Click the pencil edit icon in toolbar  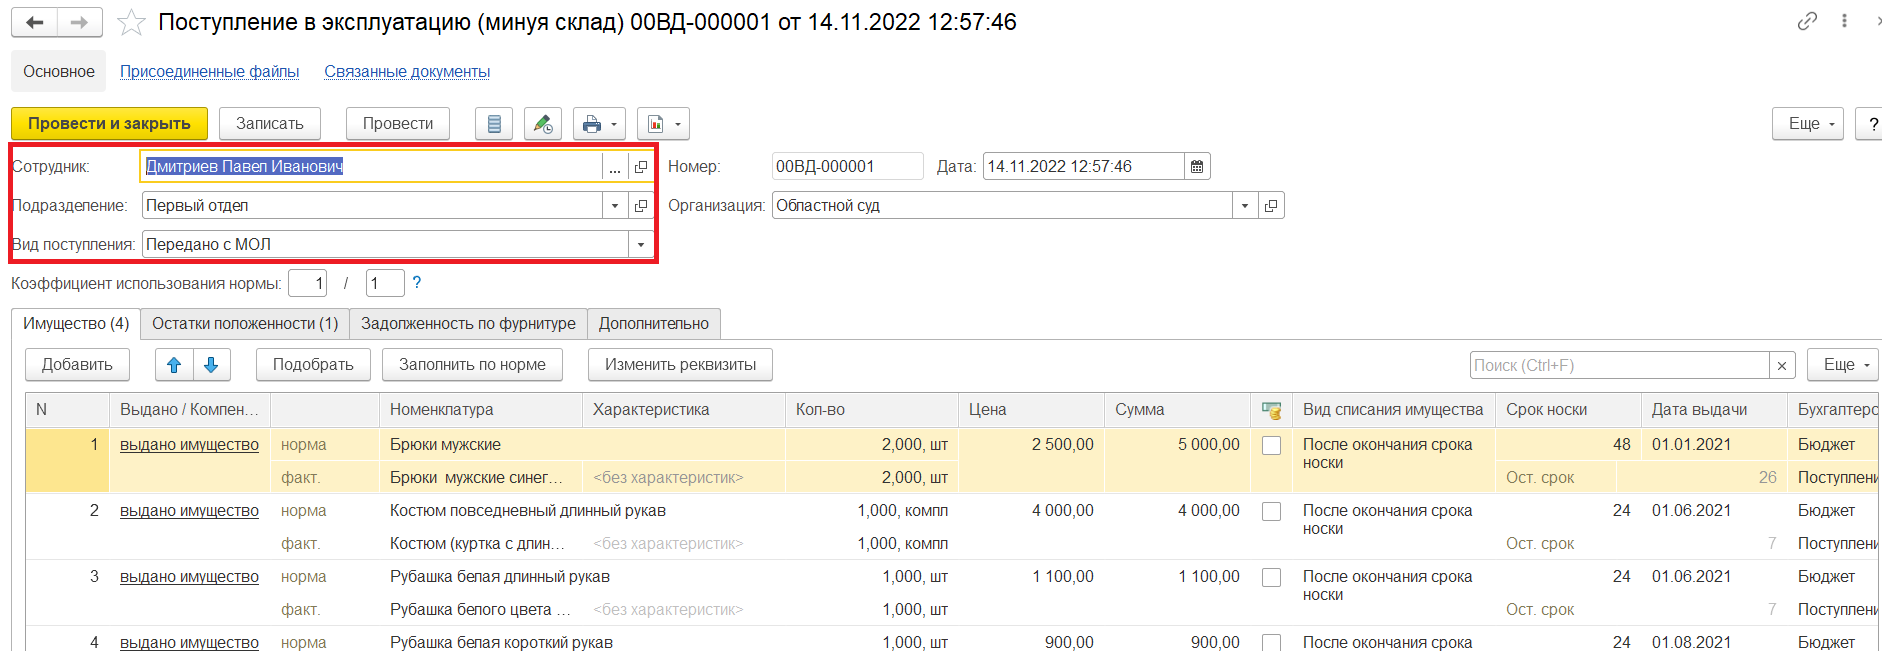[543, 124]
